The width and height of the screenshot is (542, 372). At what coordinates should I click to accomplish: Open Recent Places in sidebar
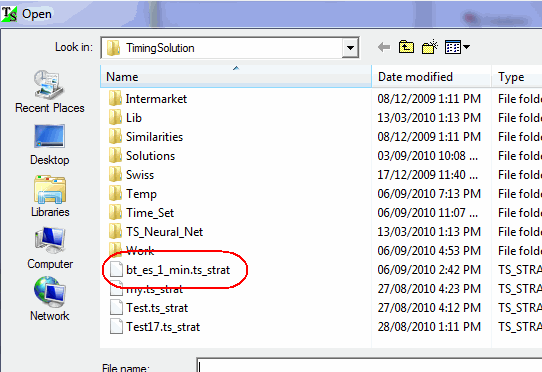pyautogui.click(x=49, y=92)
